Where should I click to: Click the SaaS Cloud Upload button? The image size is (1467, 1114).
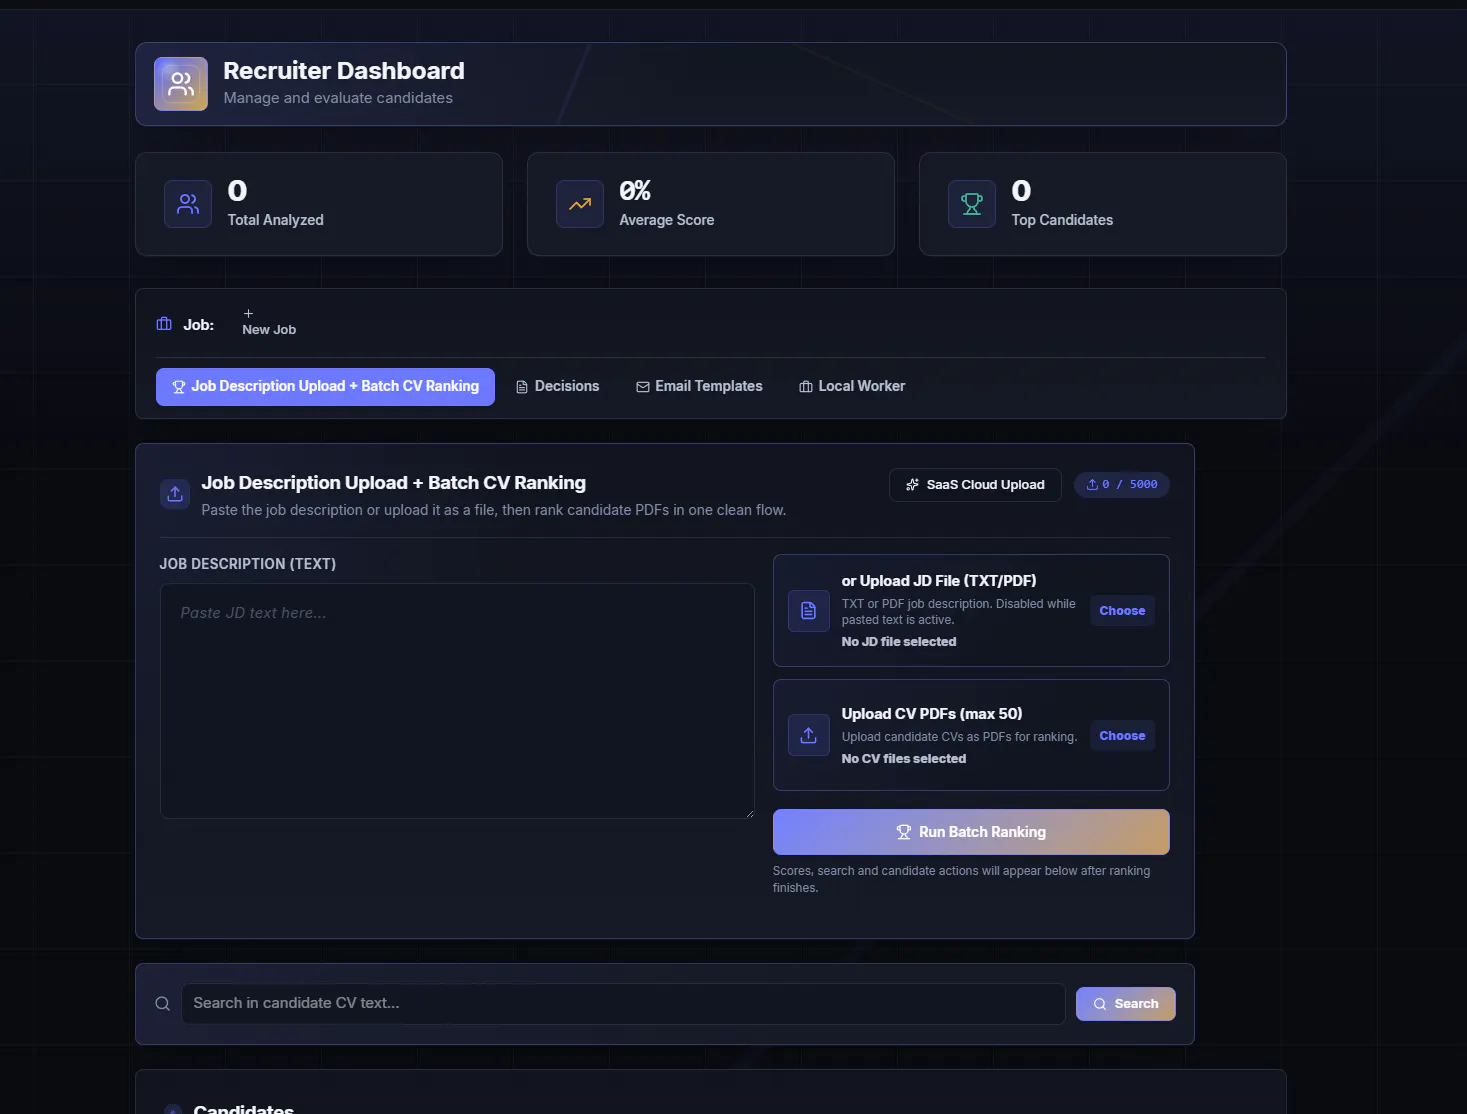pos(975,485)
